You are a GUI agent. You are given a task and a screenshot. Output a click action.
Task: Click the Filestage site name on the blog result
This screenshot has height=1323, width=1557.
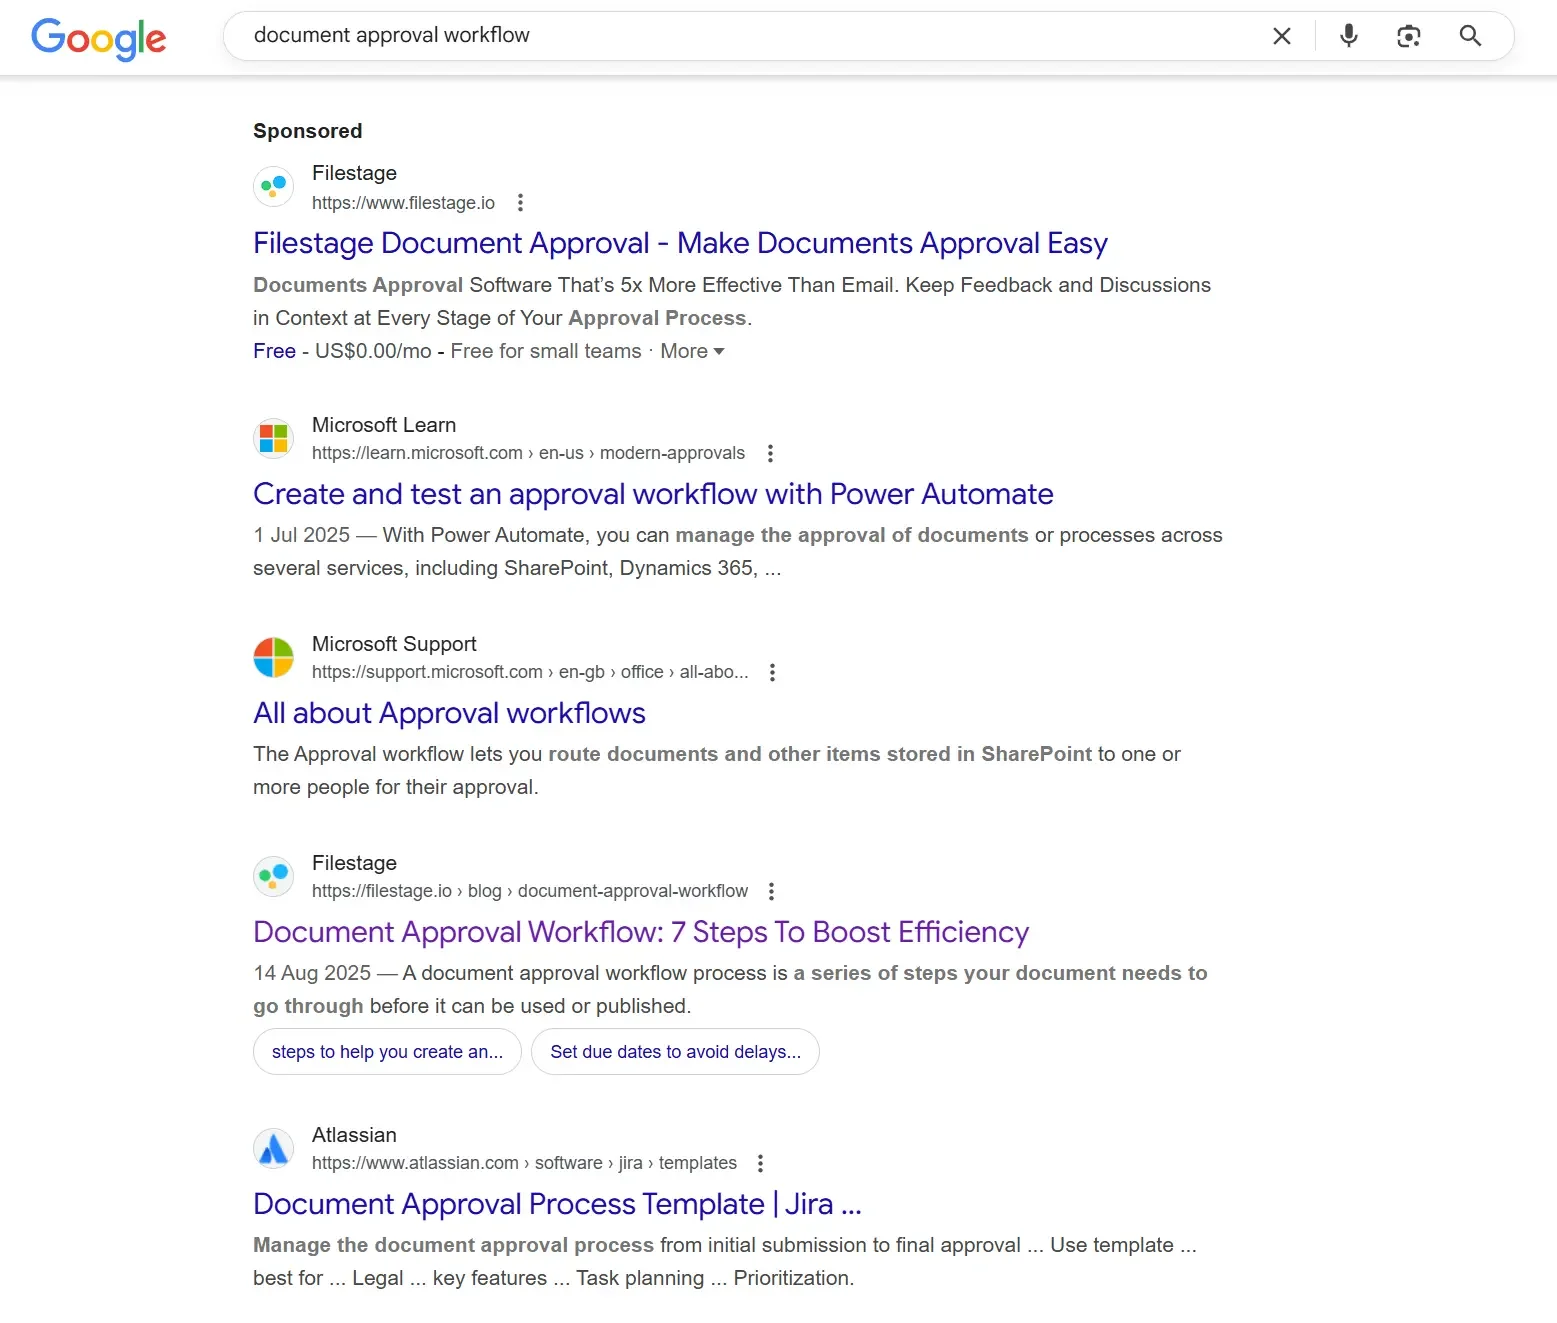tap(354, 863)
